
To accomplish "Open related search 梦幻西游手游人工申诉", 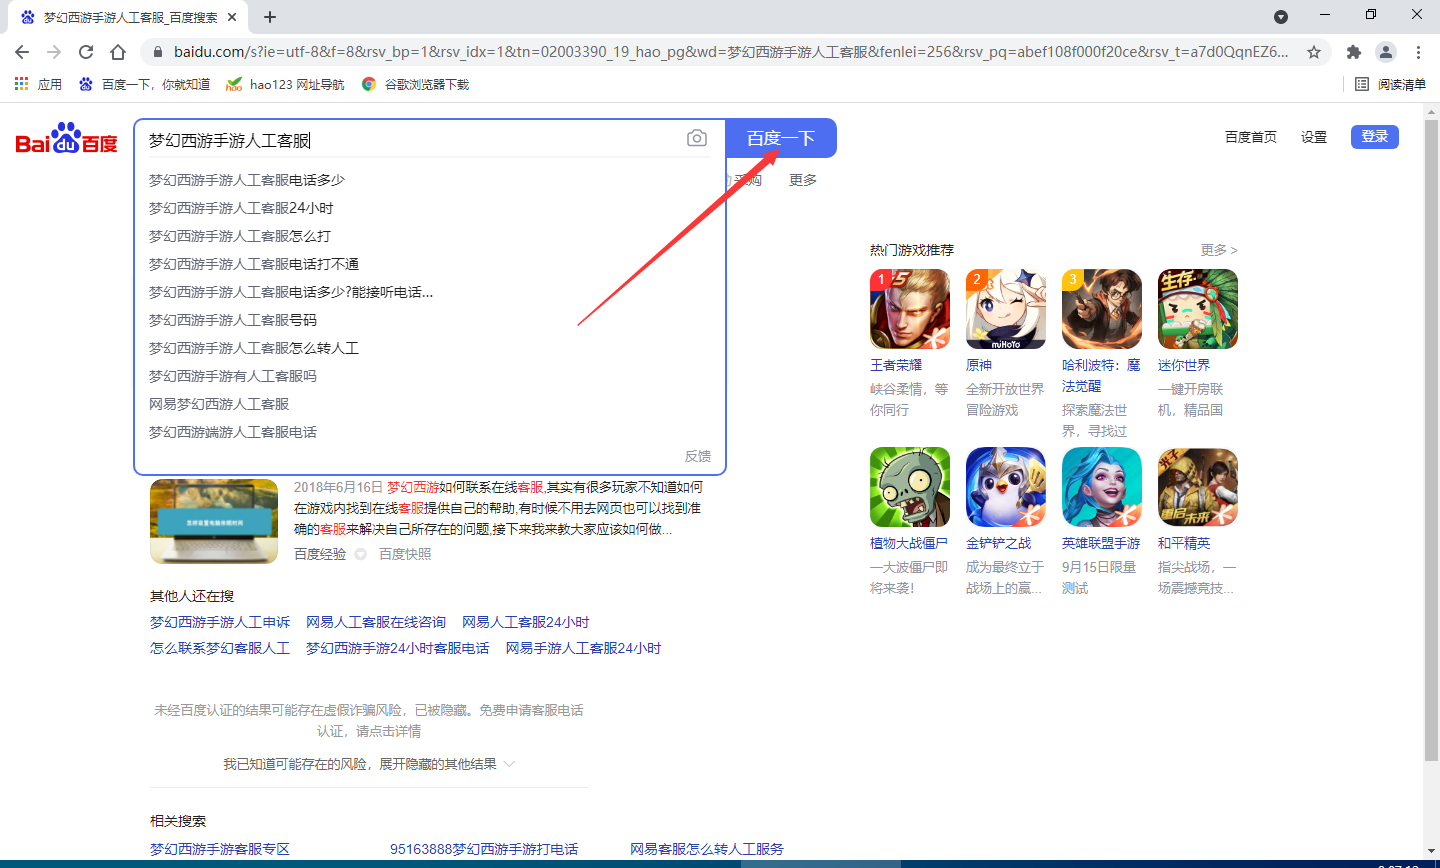I will [x=220, y=622].
